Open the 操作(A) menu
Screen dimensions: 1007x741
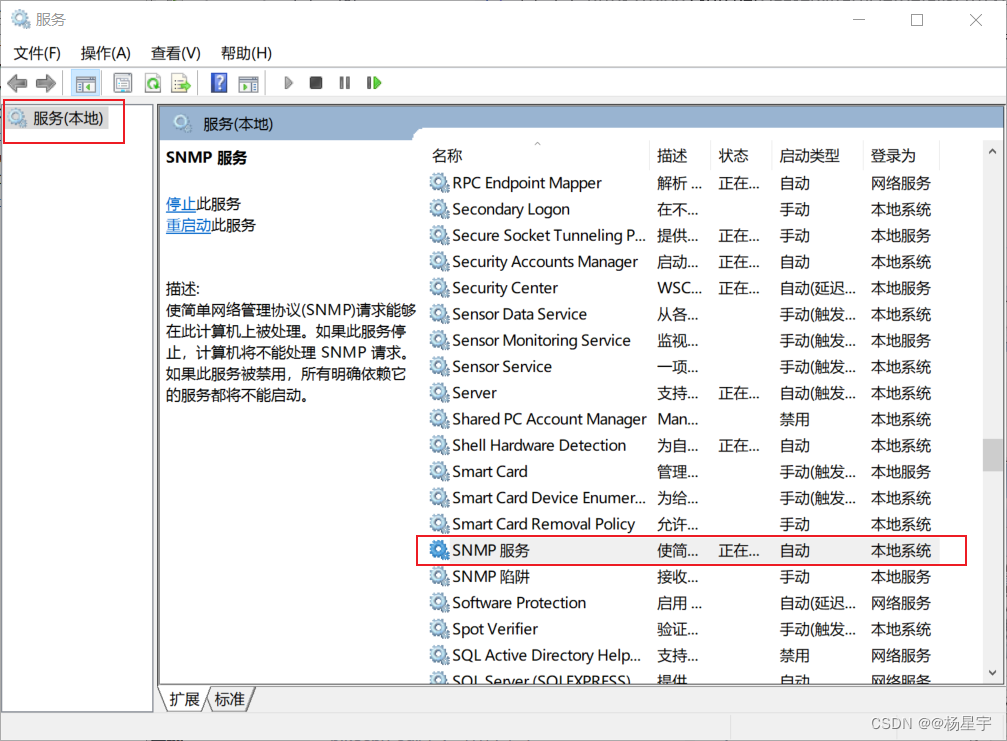(105, 53)
